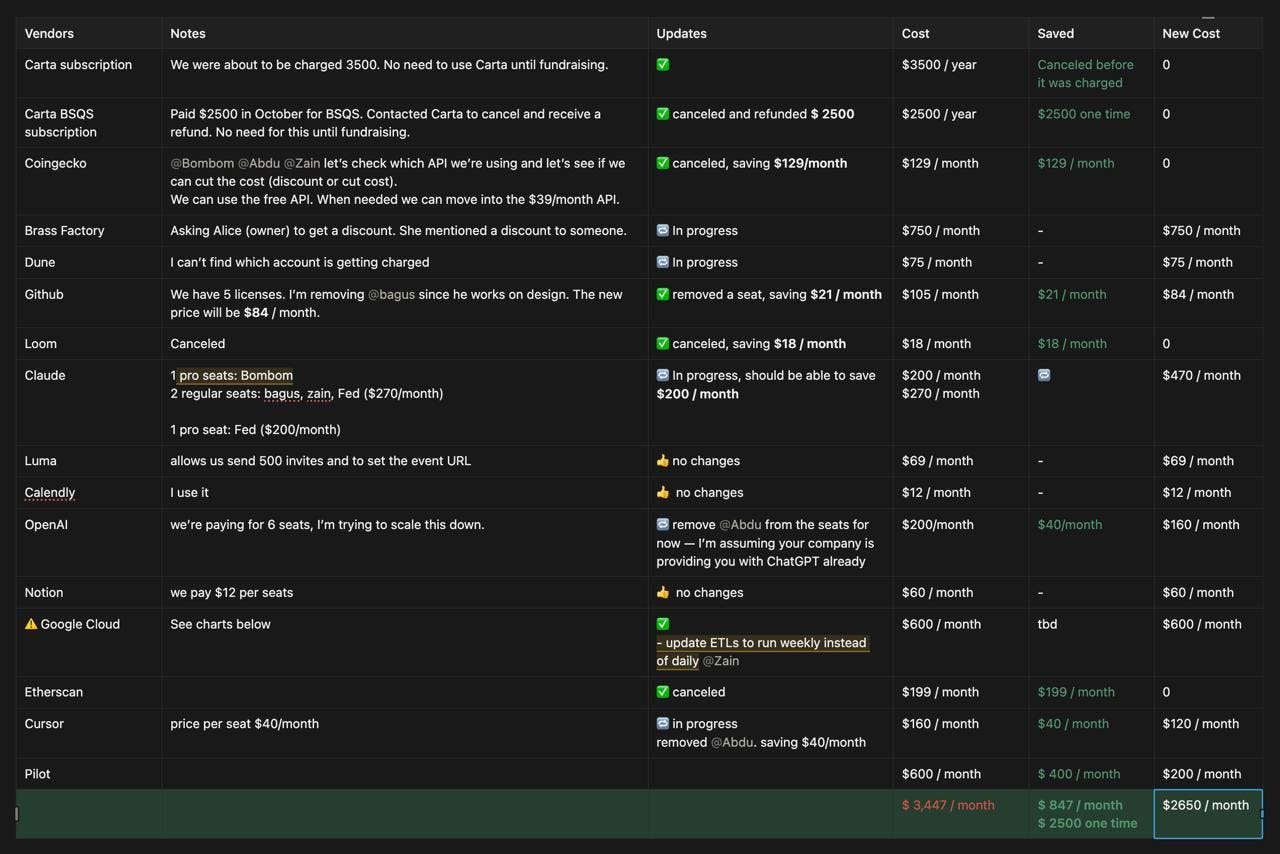Click the blue arrows icon before 'remove @Abdu' for OpenAI

pos(662,524)
